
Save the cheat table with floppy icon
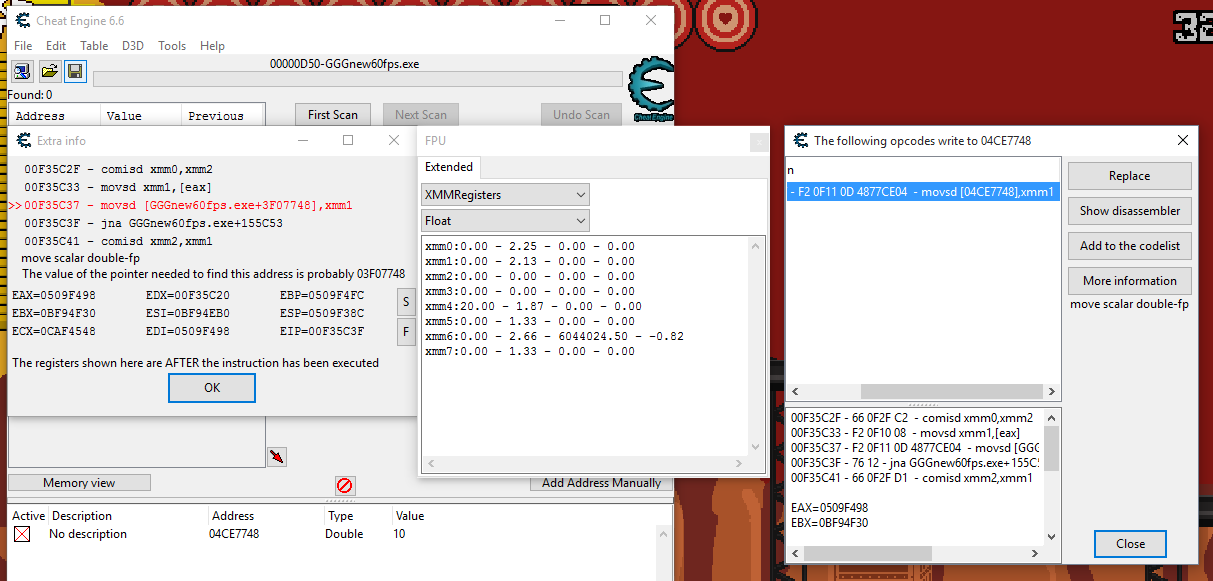click(x=74, y=70)
